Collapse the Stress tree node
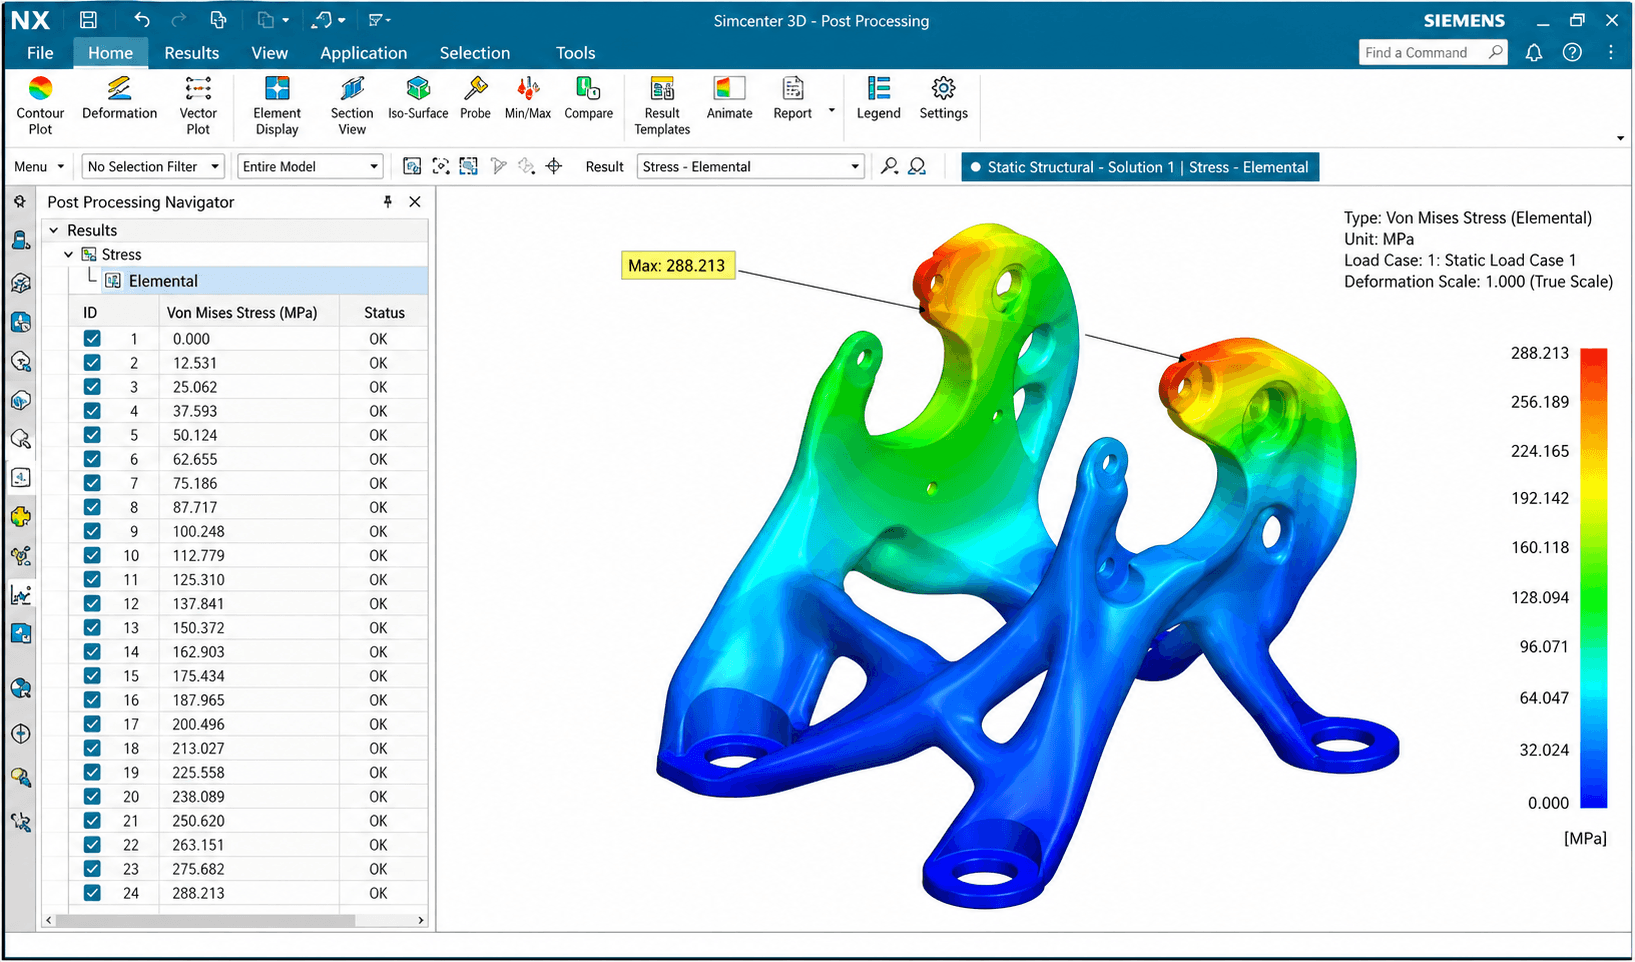 pyautogui.click(x=68, y=255)
